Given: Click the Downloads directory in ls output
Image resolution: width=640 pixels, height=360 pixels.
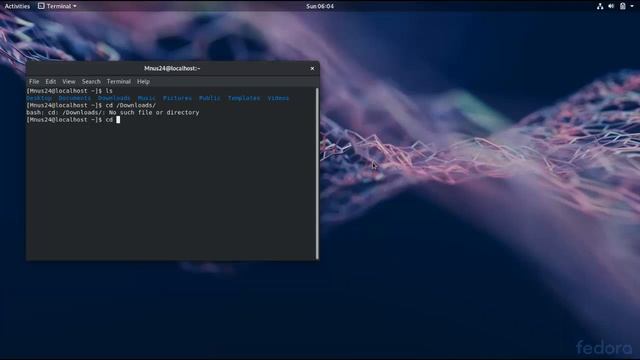Looking at the screenshot, I should [x=114, y=98].
